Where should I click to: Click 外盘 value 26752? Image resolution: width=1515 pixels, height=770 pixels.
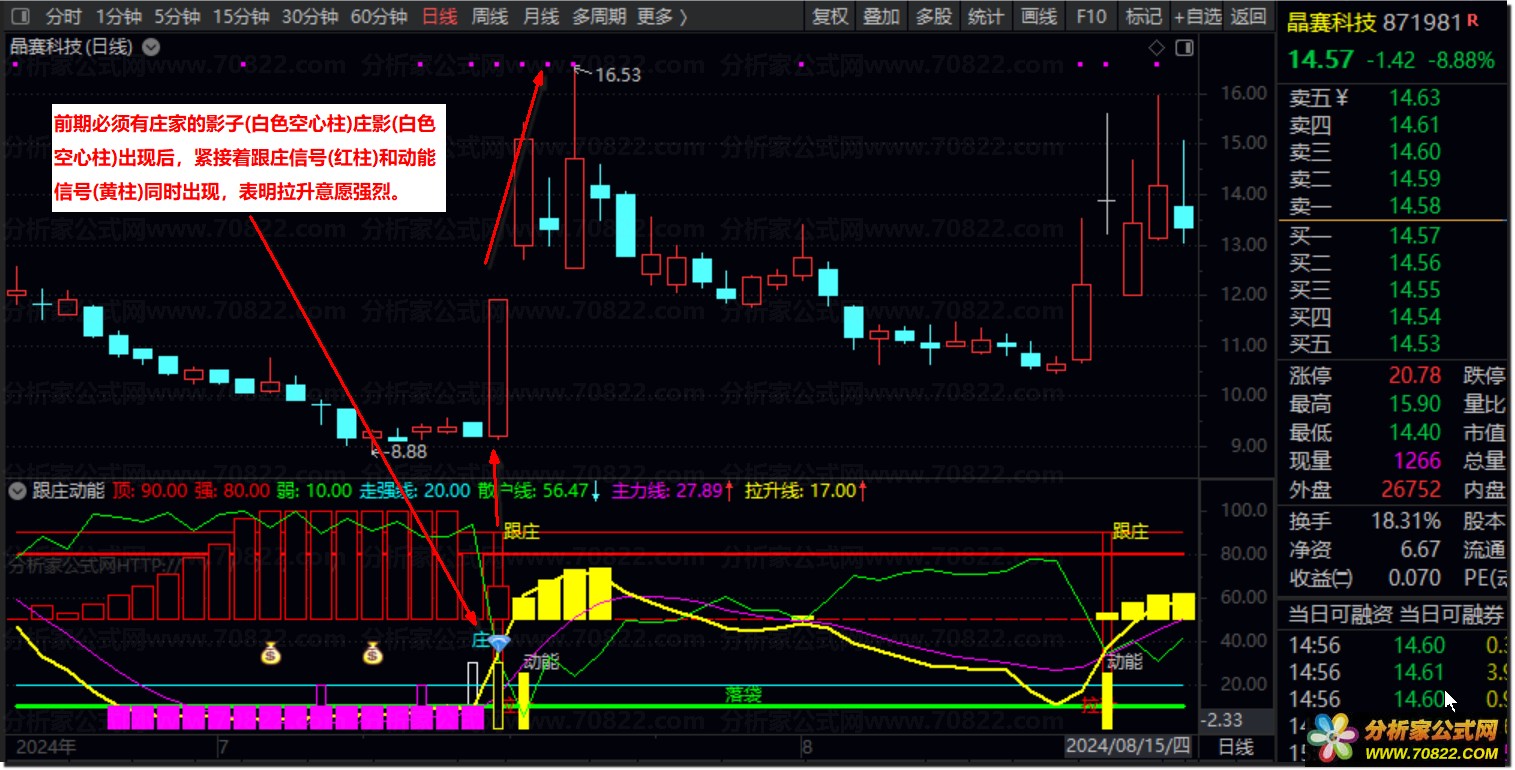click(1412, 490)
